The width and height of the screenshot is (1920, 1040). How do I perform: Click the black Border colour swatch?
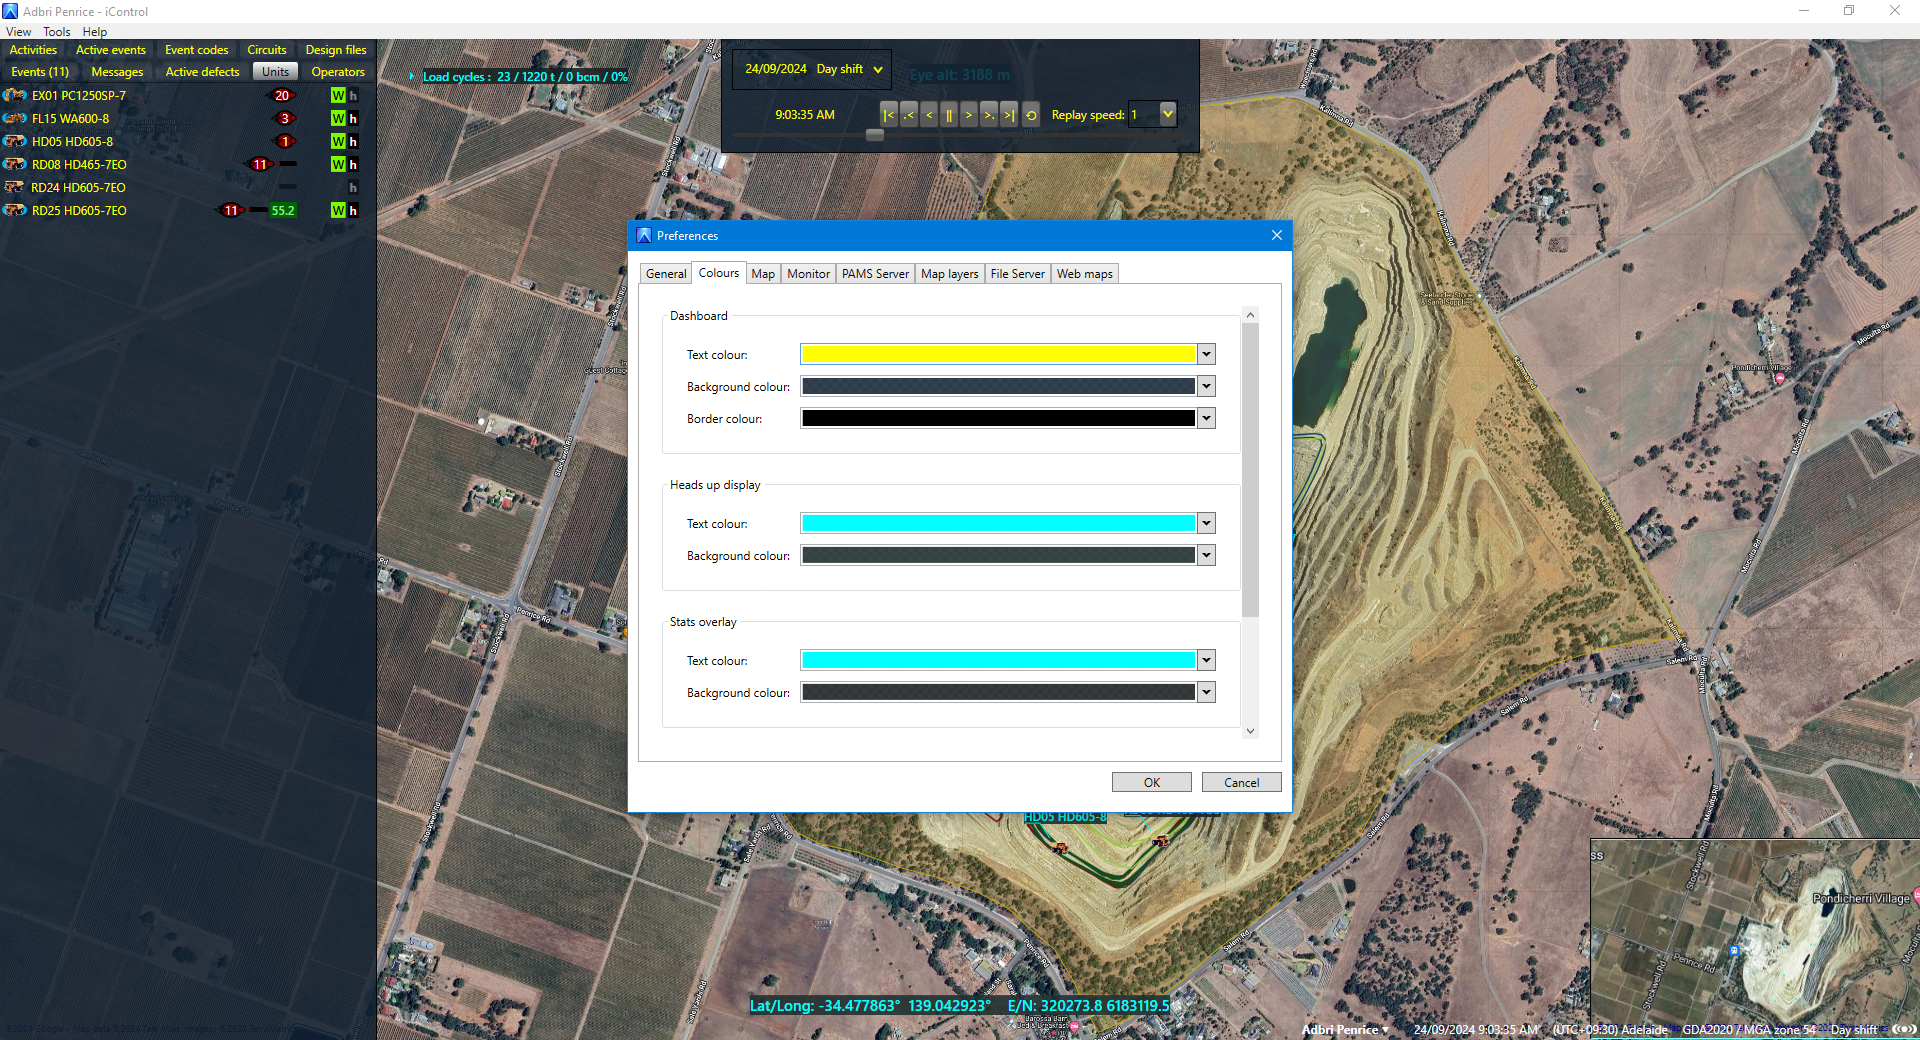click(999, 418)
